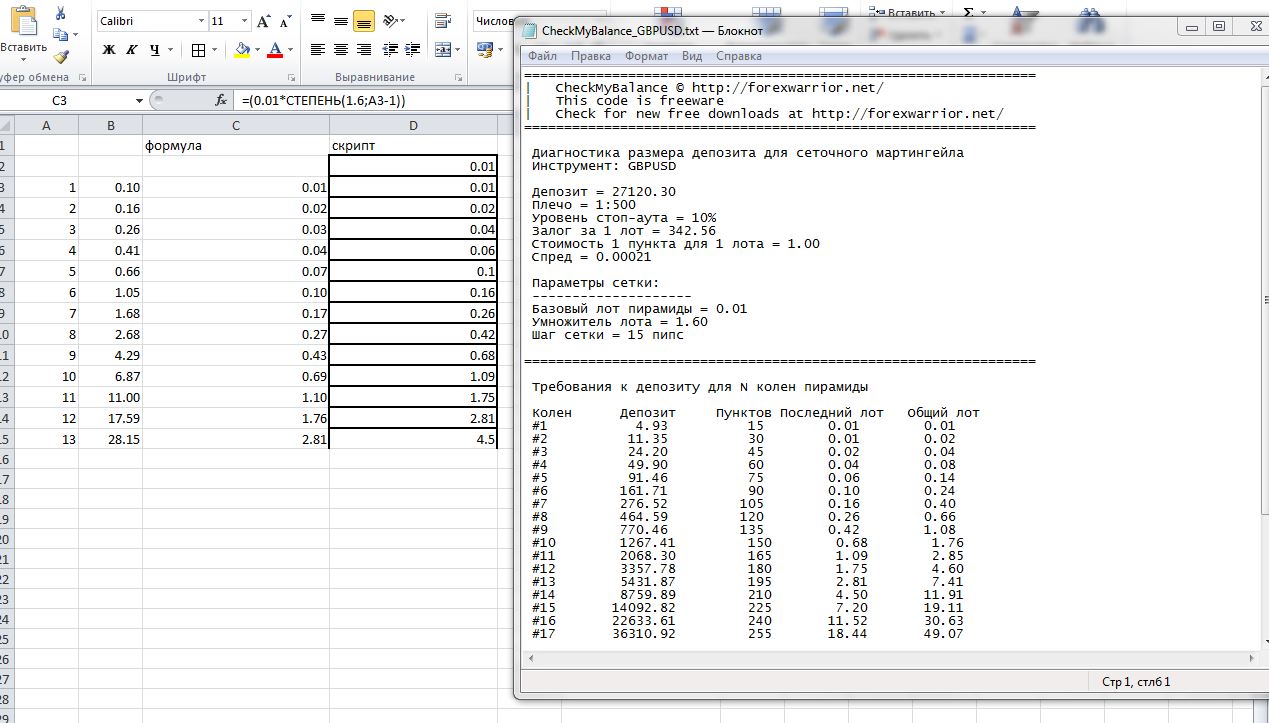Click 'Умножитель лота = 1.60' line in Notepad
Screen dimensions: 1269x723
click(620, 321)
